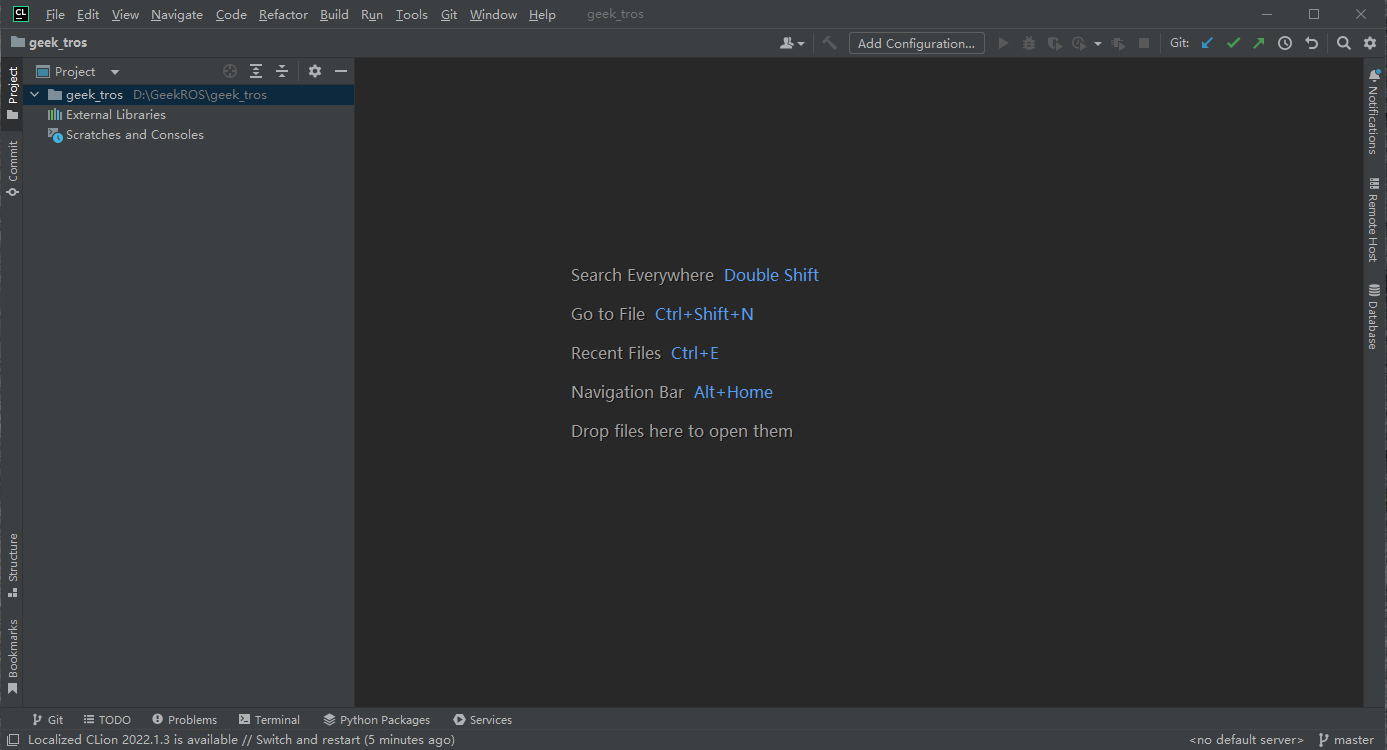The image size is (1387, 750).
Task: Click the select opened file target icon
Action: pyautogui.click(x=230, y=71)
